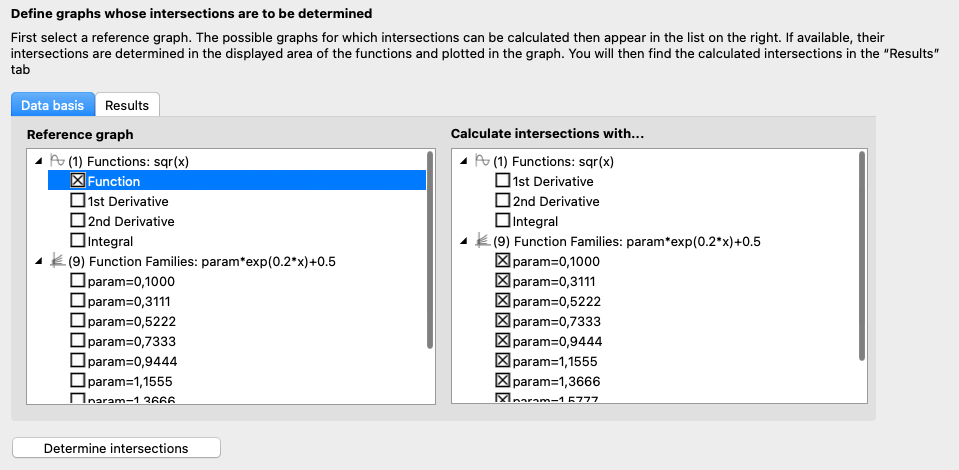Uncheck the Function checkbox in Reference graph
This screenshot has height=470, width=959.
pos(78,181)
